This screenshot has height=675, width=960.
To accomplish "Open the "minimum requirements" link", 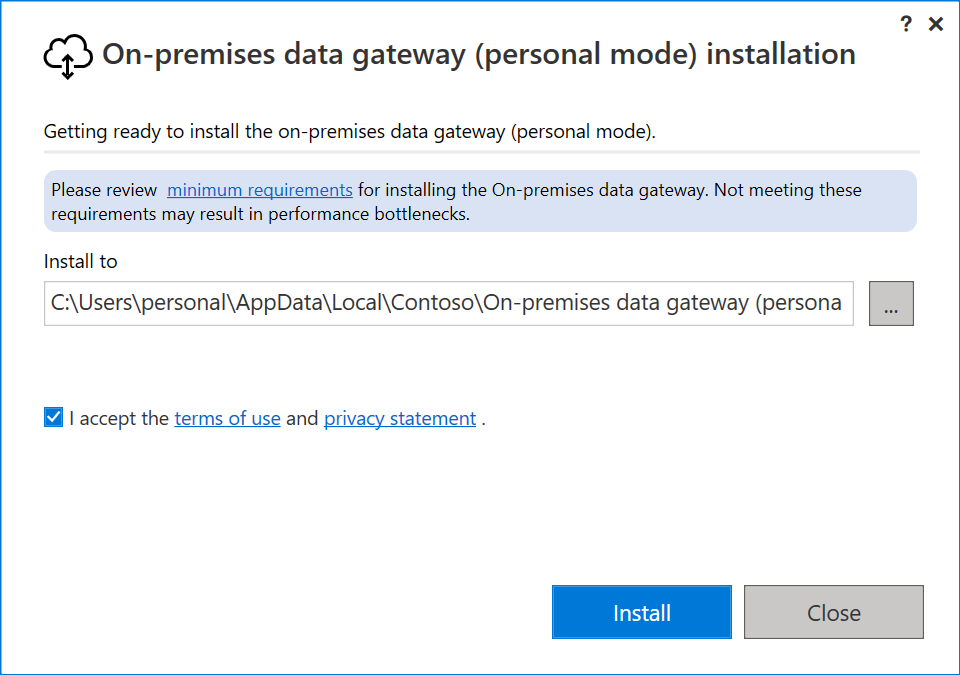I will pos(260,190).
